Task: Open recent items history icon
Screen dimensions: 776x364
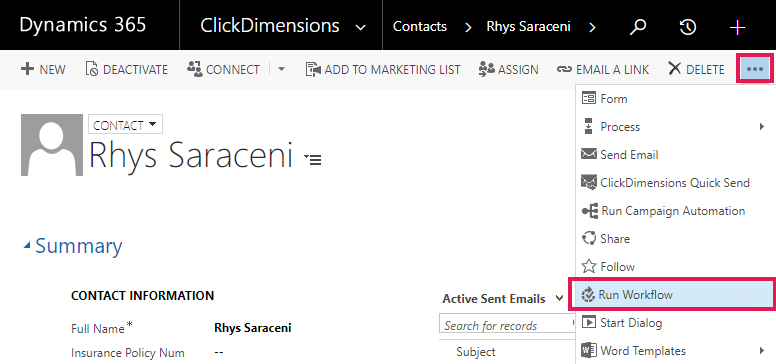Action: (x=688, y=27)
